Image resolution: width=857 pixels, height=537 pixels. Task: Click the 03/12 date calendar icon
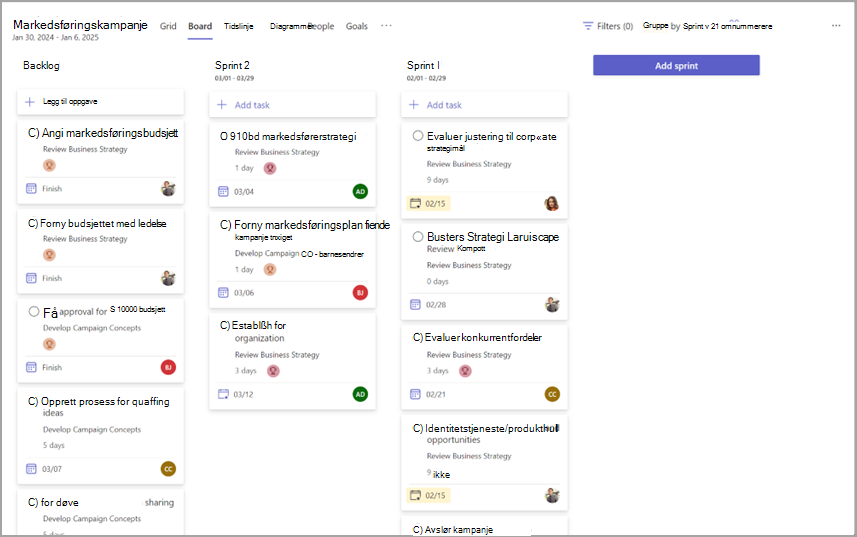(x=224, y=394)
